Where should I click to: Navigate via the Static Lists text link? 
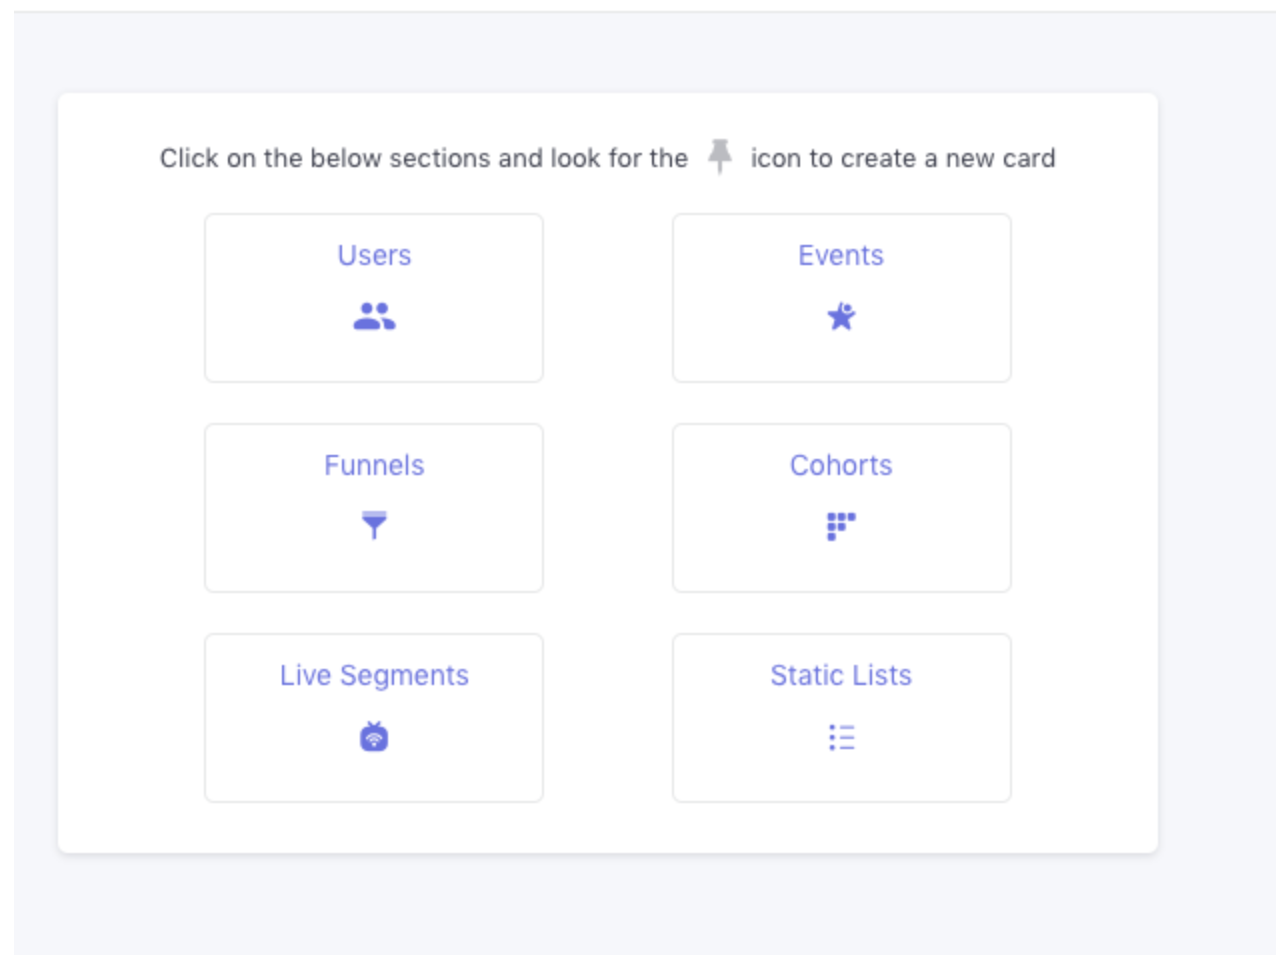click(841, 676)
